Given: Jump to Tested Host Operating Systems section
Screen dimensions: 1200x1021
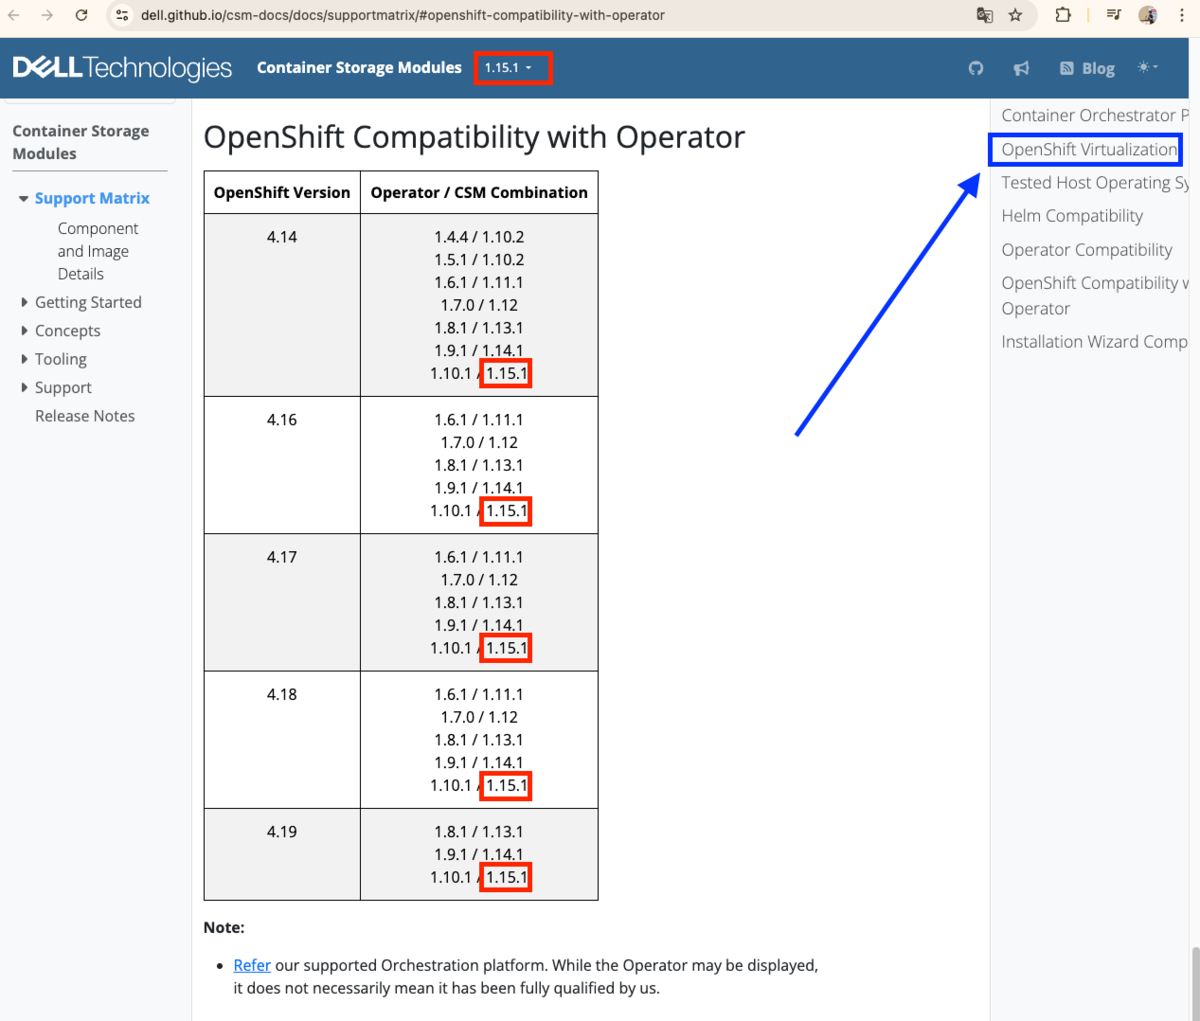Looking at the screenshot, I should coord(1095,182).
